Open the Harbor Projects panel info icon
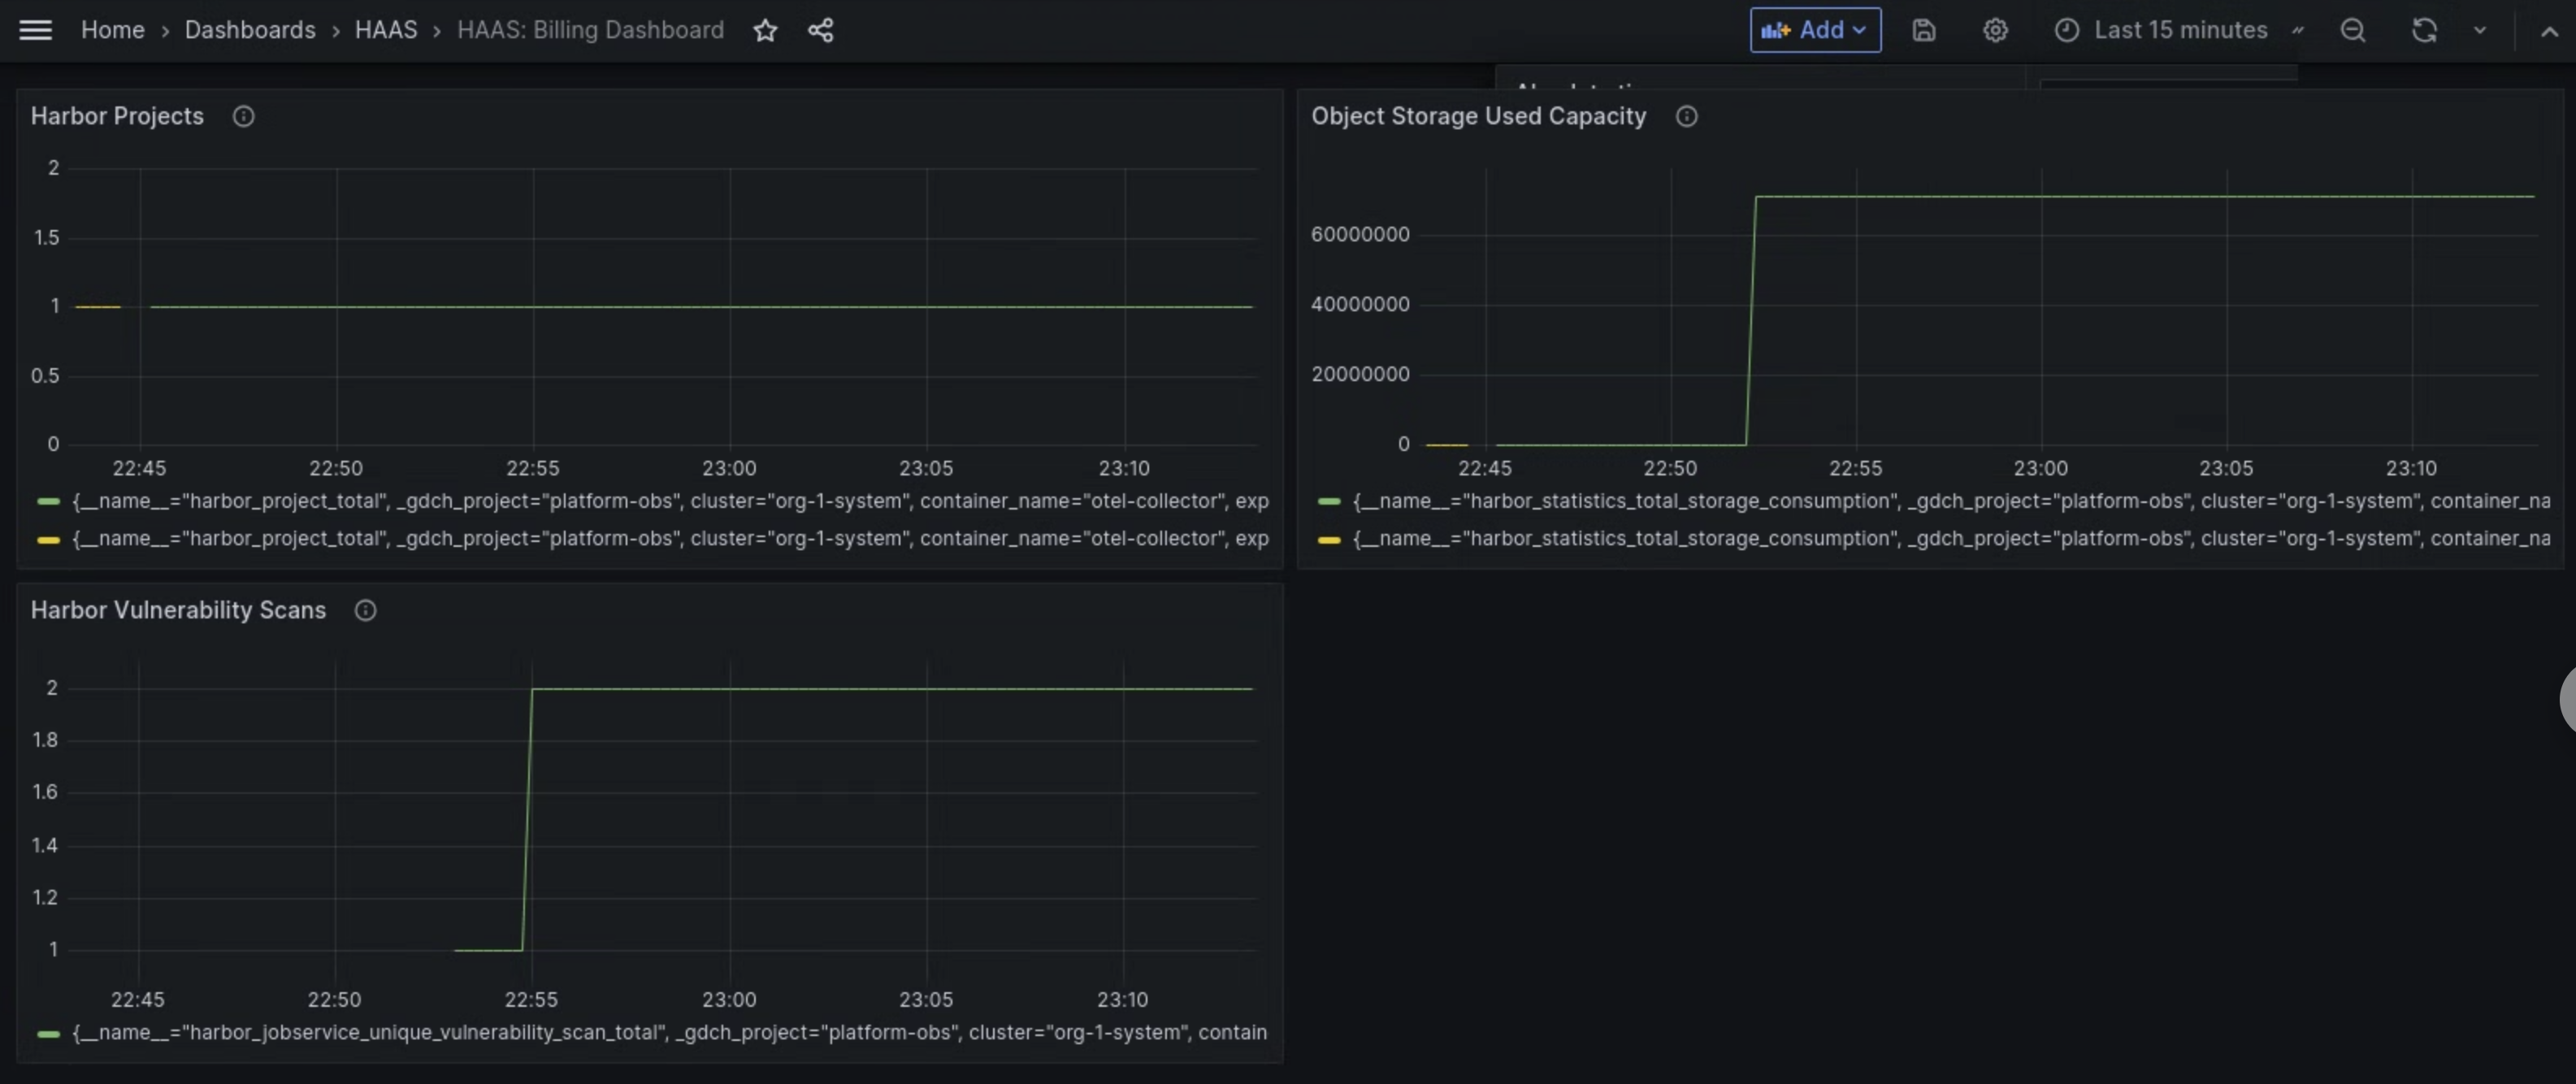2576x1084 pixels. 242,116
